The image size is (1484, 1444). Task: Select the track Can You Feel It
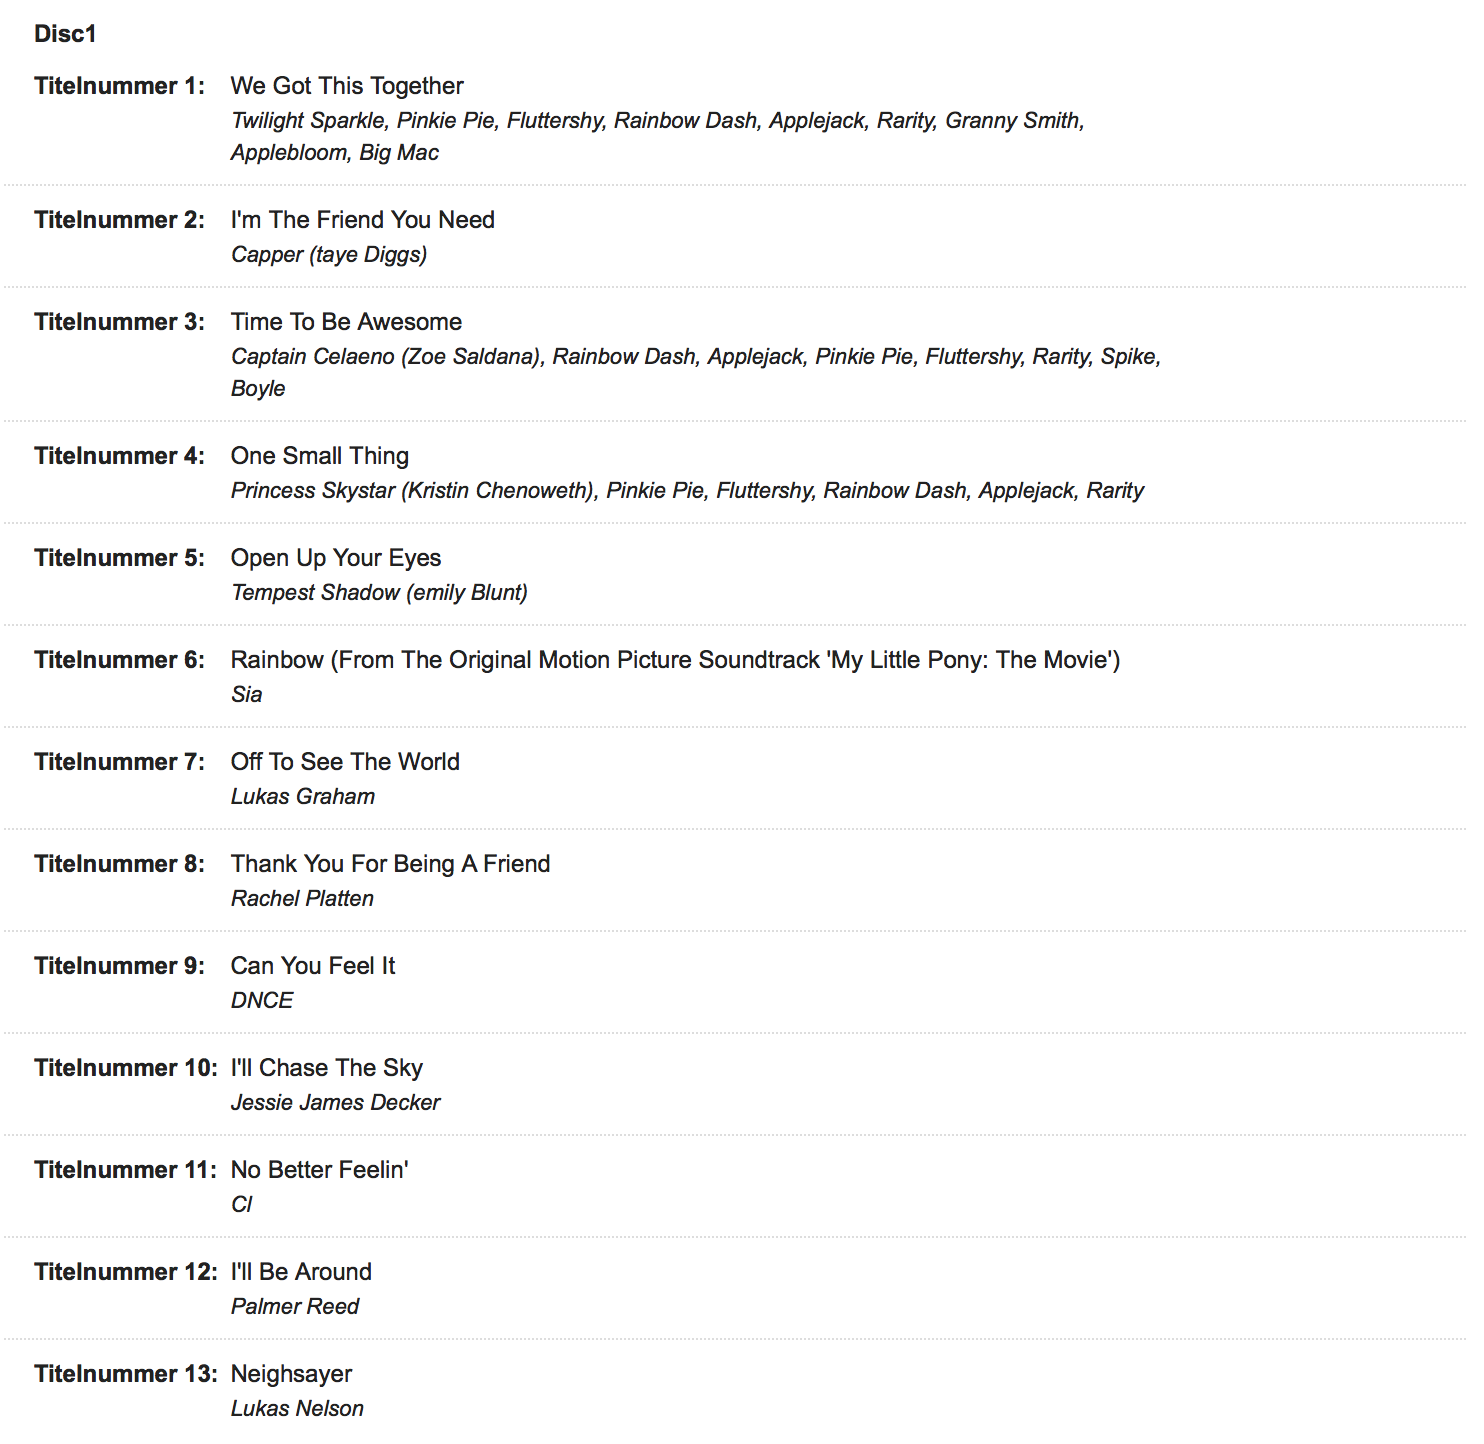313,966
